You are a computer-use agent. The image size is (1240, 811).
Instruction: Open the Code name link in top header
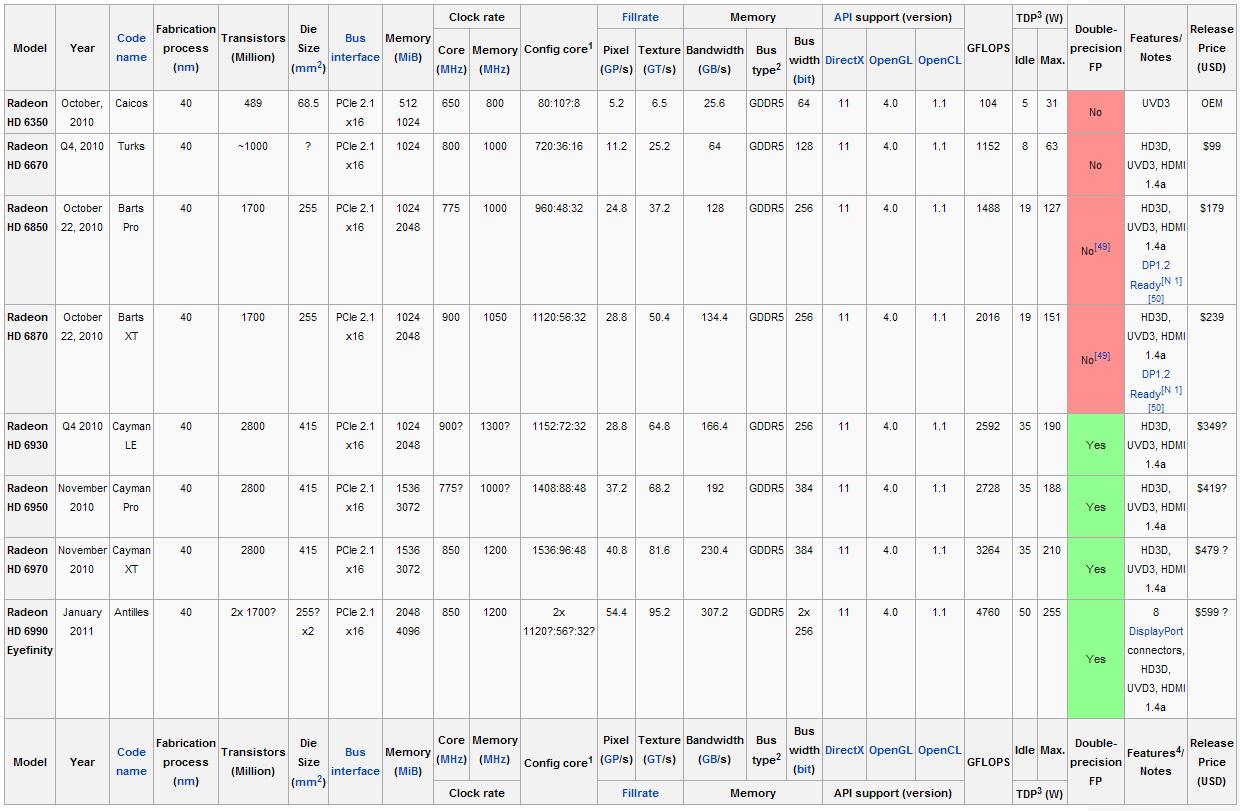click(131, 47)
